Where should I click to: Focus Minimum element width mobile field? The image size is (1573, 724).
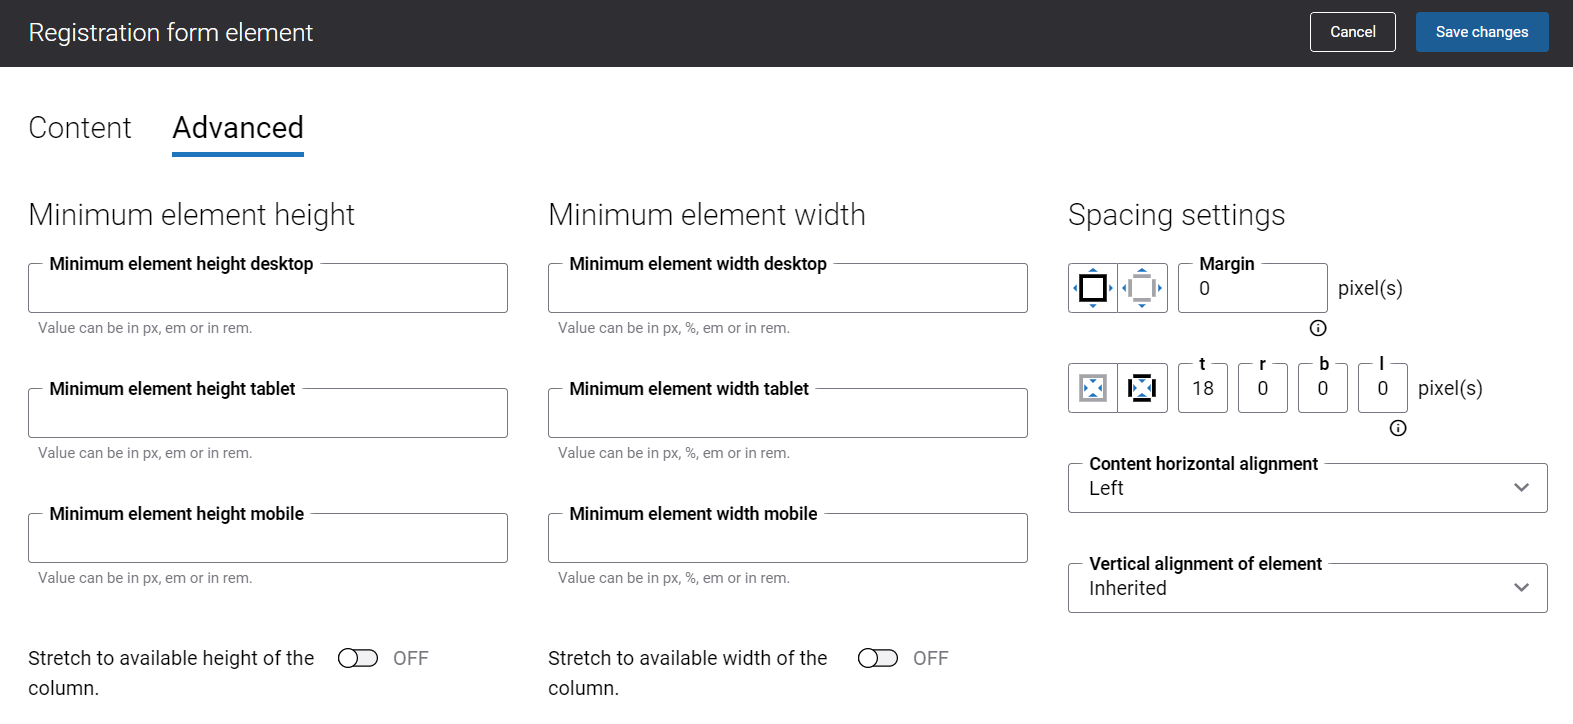tap(788, 540)
